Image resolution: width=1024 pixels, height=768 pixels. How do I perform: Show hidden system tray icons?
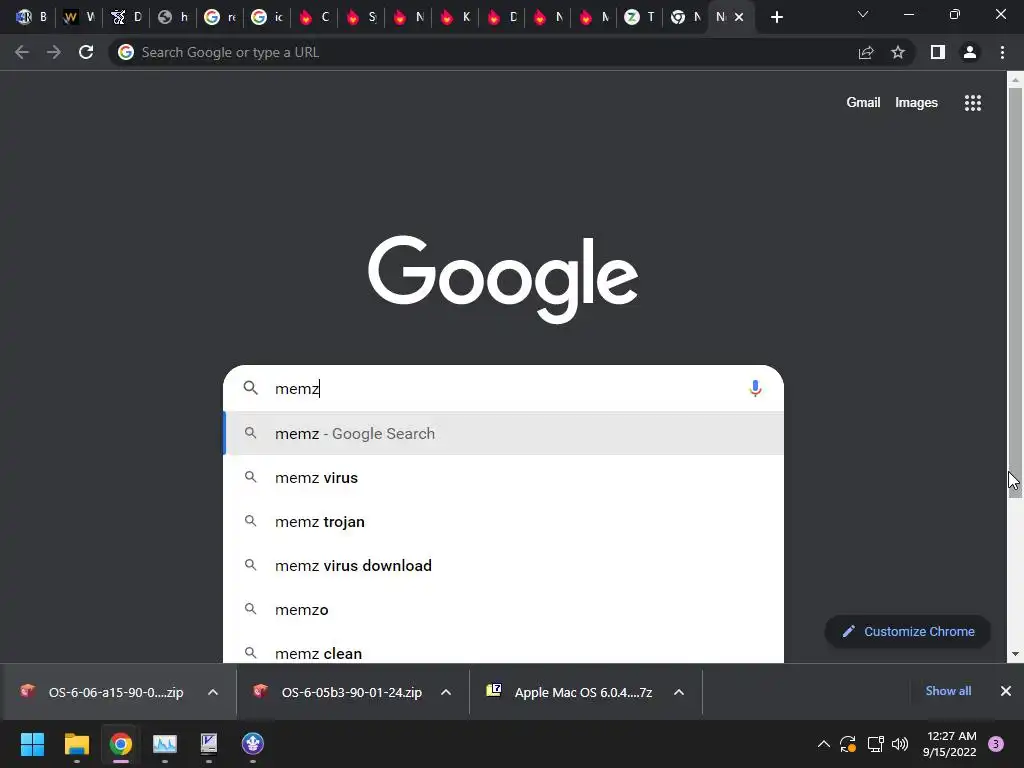pyautogui.click(x=824, y=744)
